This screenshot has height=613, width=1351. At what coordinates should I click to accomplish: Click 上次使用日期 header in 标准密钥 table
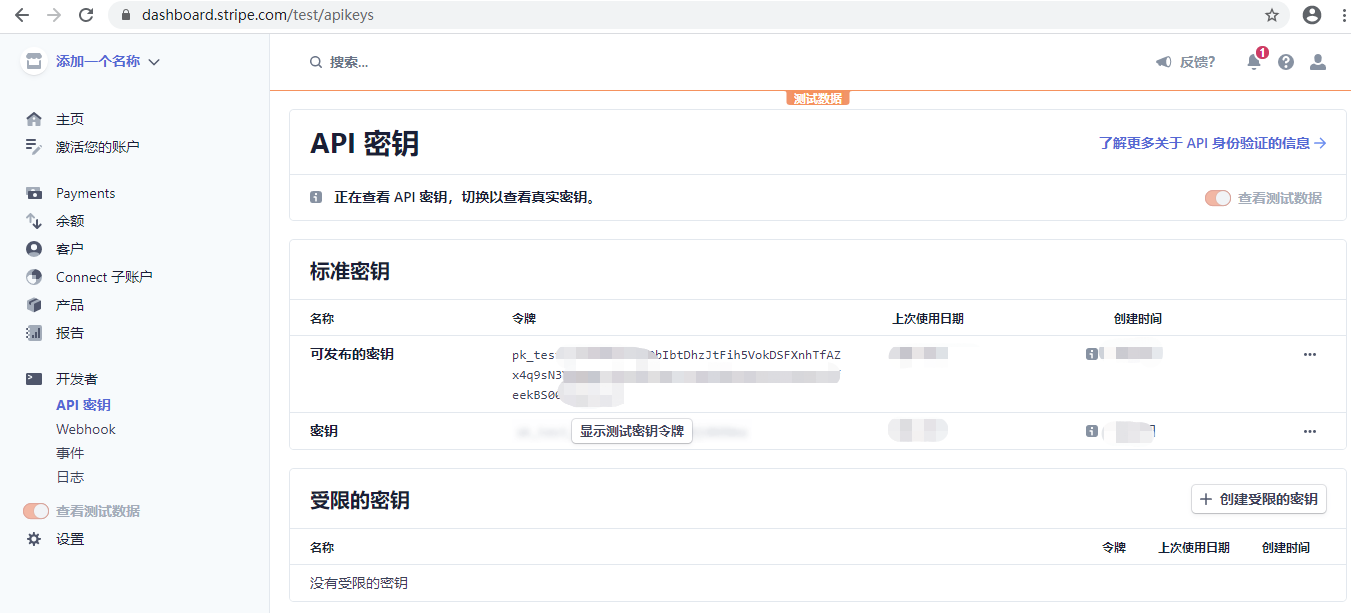pyautogui.click(x=928, y=319)
